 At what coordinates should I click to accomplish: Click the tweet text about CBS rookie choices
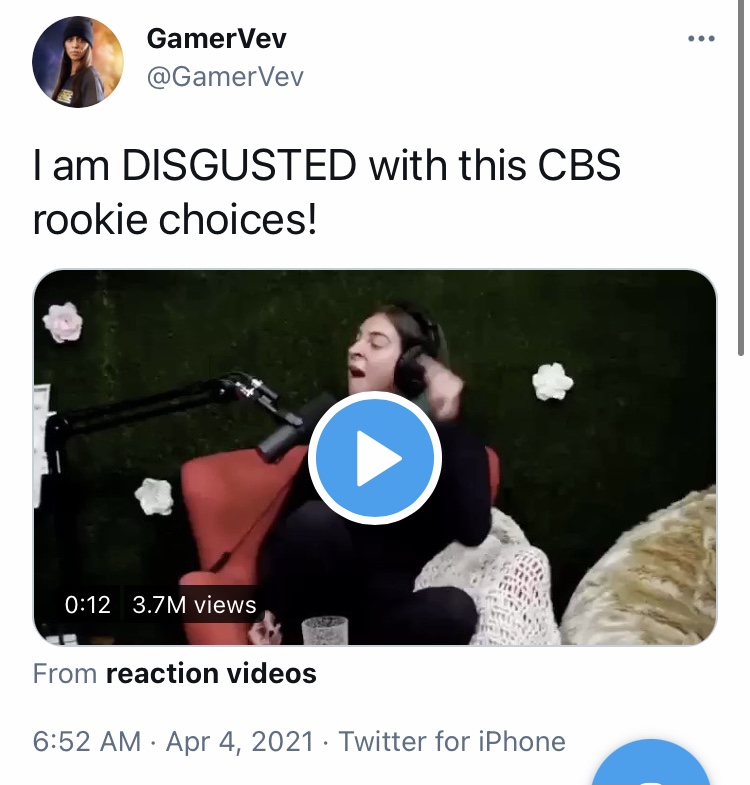coord(326,192)
